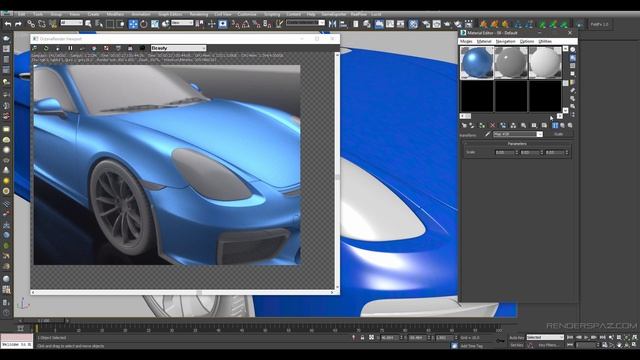This screenshot has height=360, width=640.
Task: Open the reference coordinate system dropdown
Action: click(x=182, y=23)
